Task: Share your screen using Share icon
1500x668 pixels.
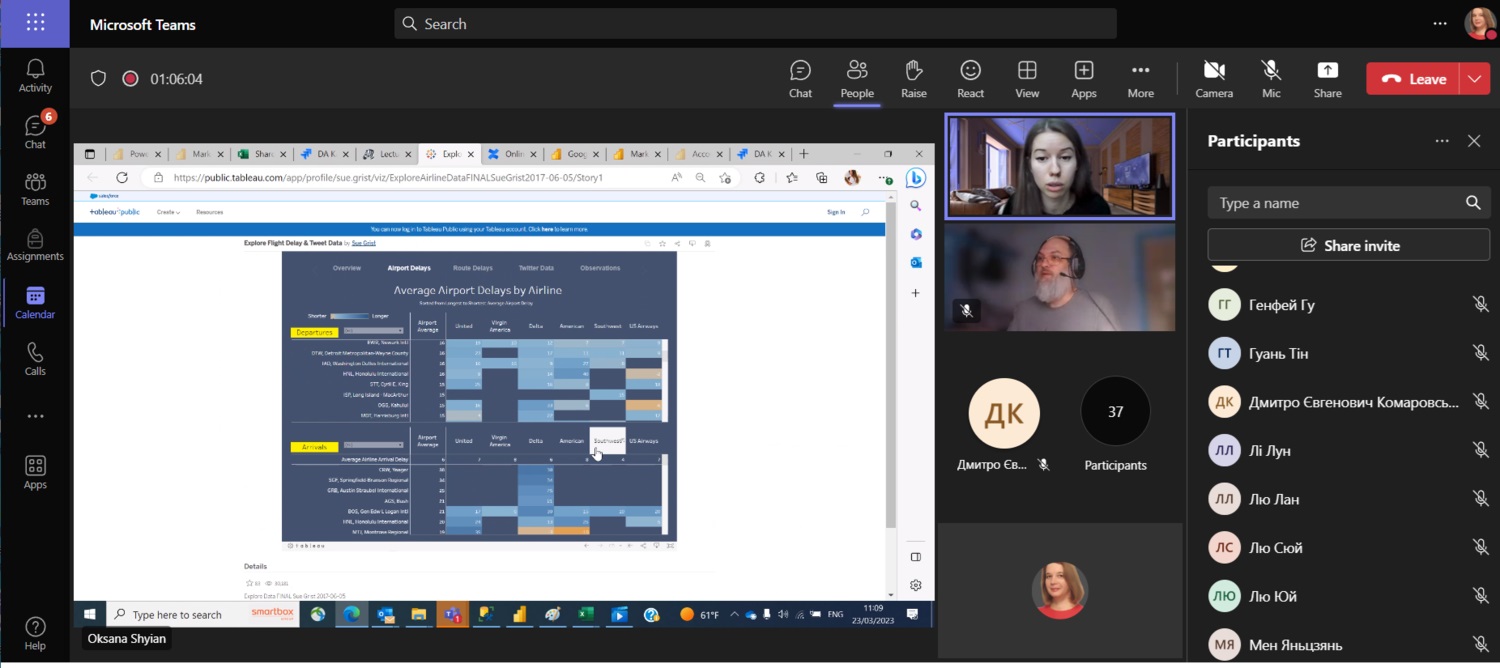Action: tap(1327, 78)
